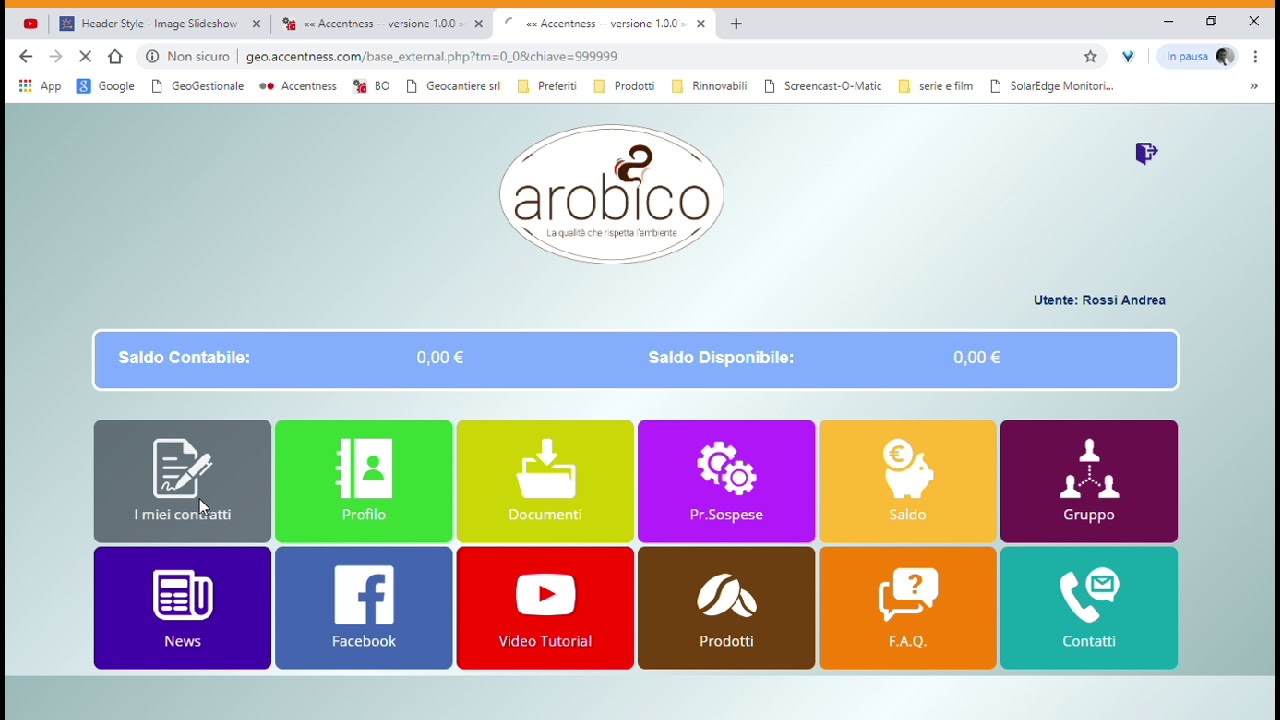Click the Saldo Contabile label
The height and width of the screenshot is (720, 1280).
(184, 357)
